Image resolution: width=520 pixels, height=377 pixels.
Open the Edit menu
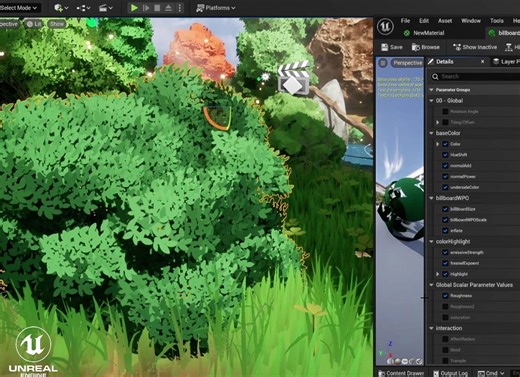[x=424, y=21]
